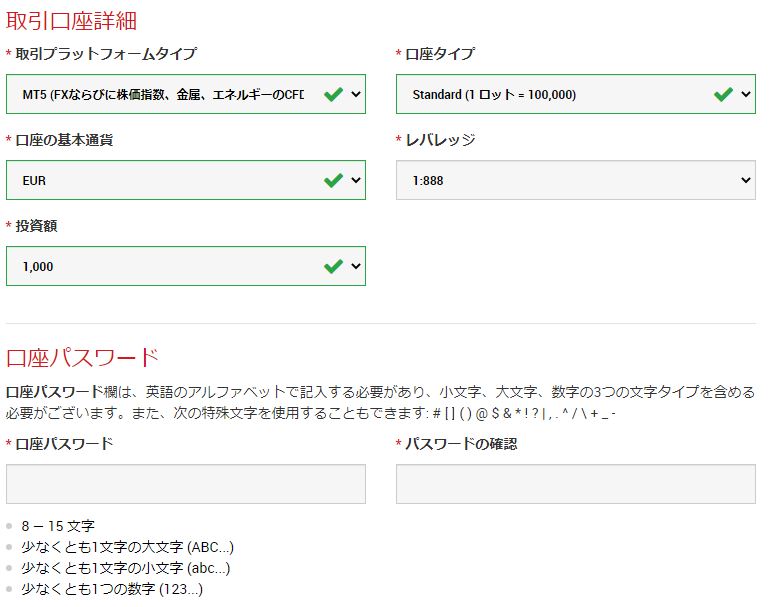This screenshot has height=607, width=779.
Task: Open the 1,000 investment amount dropdown arrow
Action: pyautogui.click(x=356, y=266)
